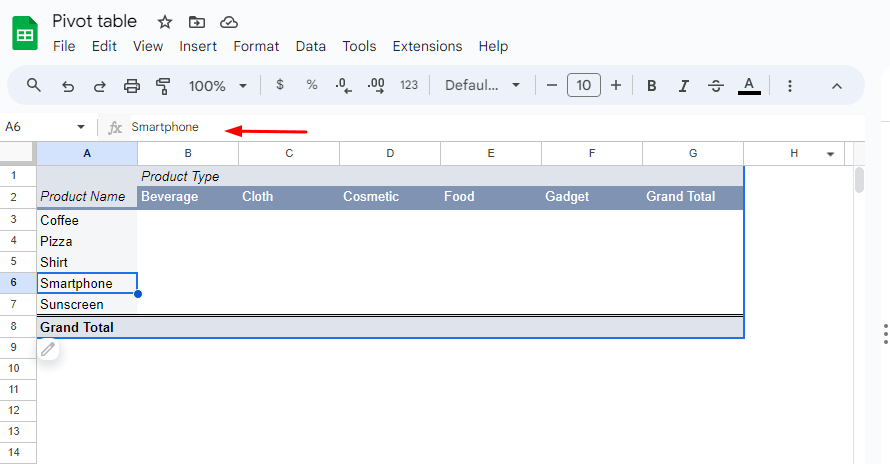
Task: Activate the paint format tool
Action: (163, 86)
